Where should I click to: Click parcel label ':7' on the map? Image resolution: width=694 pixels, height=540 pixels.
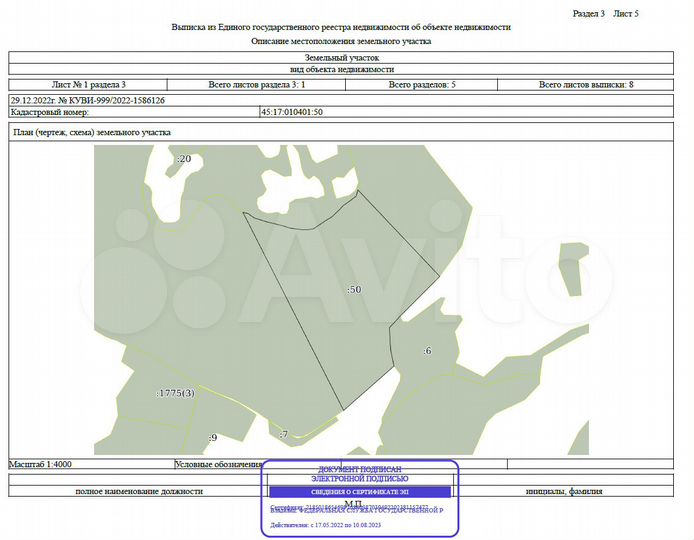(284, 434)
